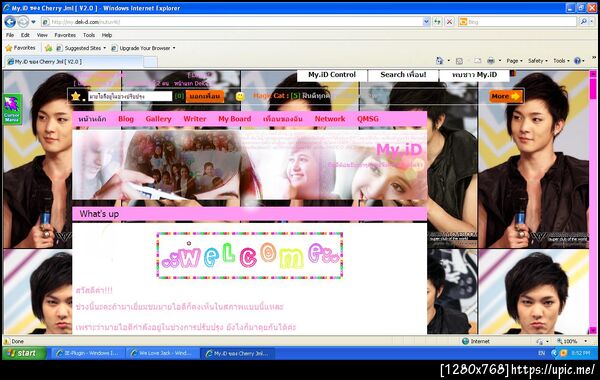Click the Read Mail icon in command bar
Viewport: 600px width, 380px height.
(477, 61)
